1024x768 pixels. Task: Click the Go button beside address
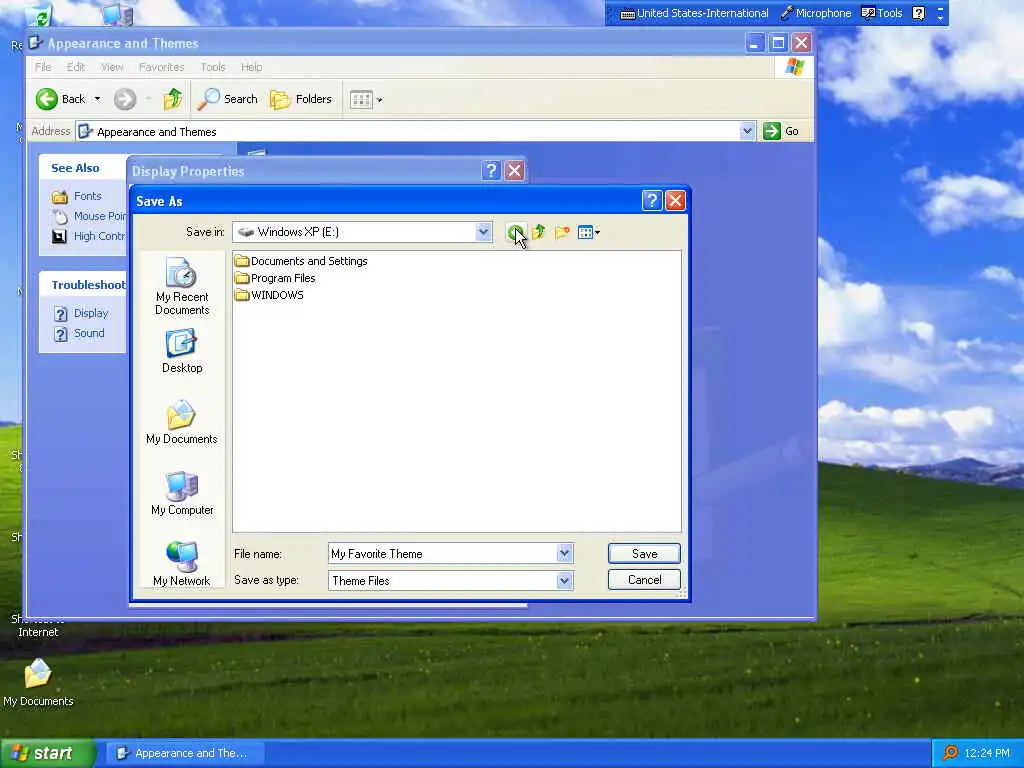(782, 131)
